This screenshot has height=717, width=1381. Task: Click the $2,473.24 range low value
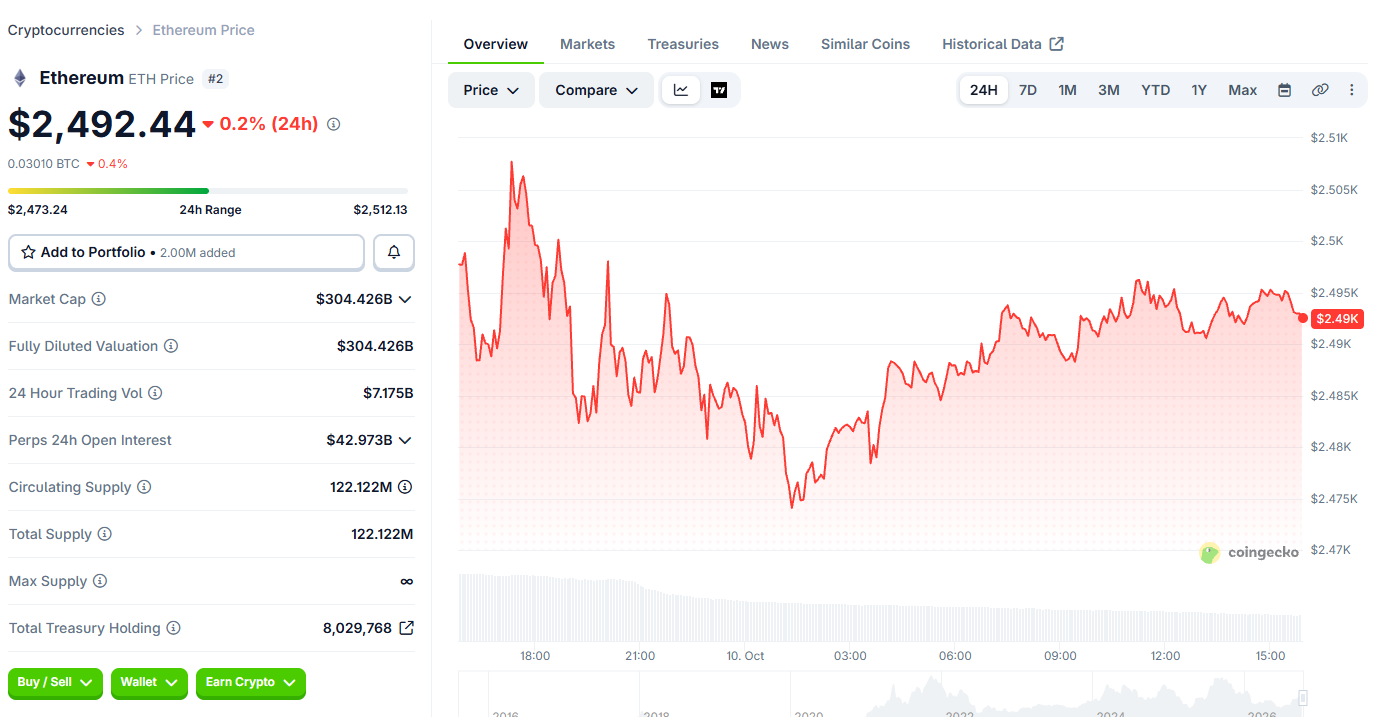(38, 210)
